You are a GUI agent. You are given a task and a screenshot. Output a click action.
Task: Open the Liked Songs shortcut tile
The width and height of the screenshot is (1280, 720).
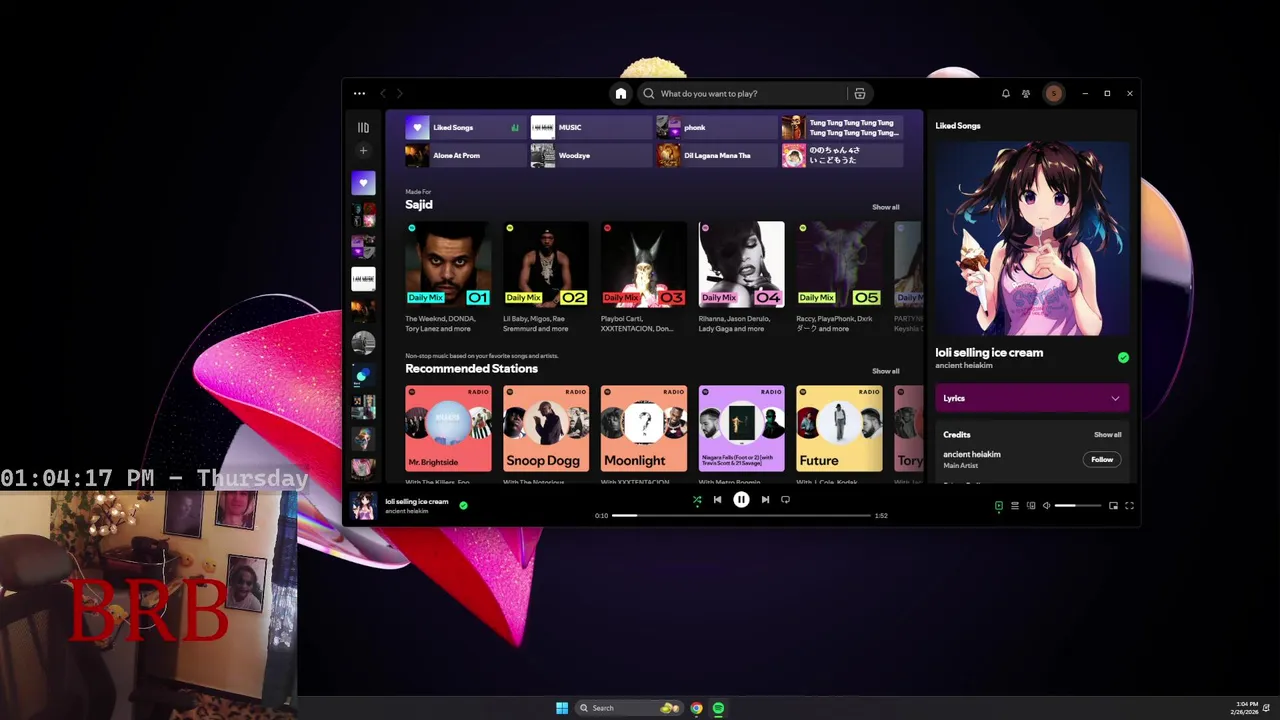click(465, 128)
